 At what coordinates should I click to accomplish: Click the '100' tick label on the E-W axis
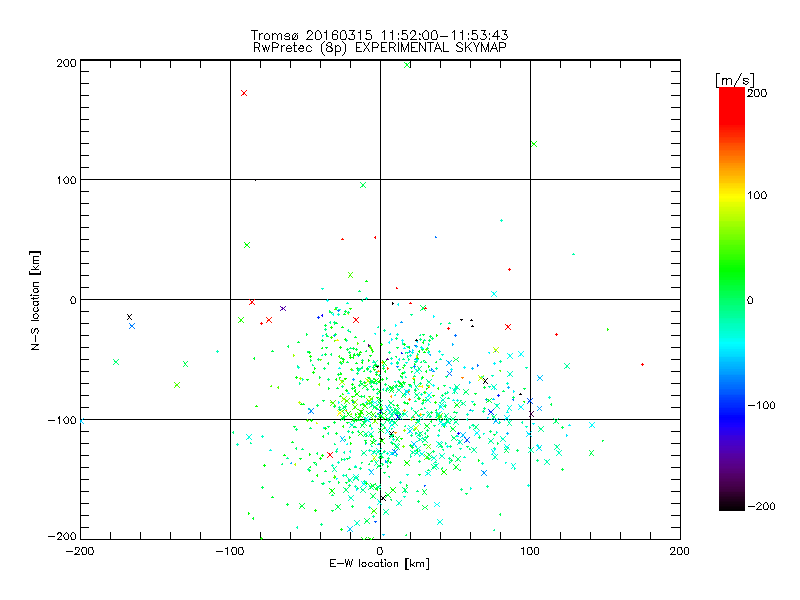point(530,551)
